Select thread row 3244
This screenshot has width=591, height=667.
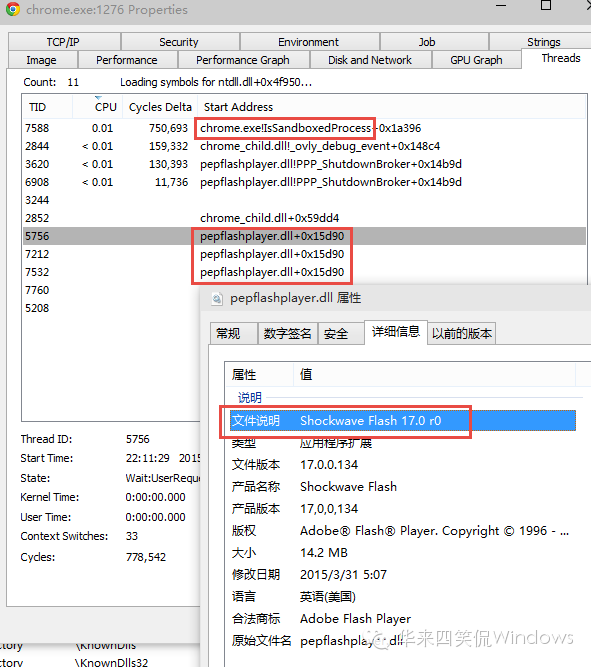304,200
